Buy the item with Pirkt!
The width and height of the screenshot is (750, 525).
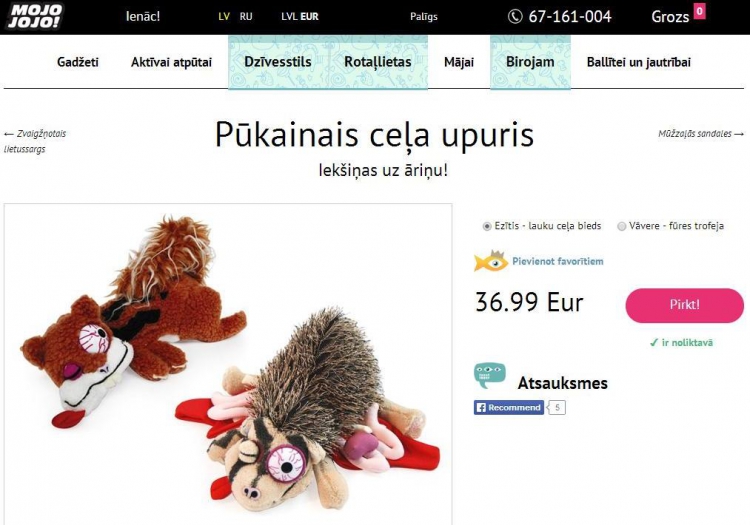pos(684,305)
